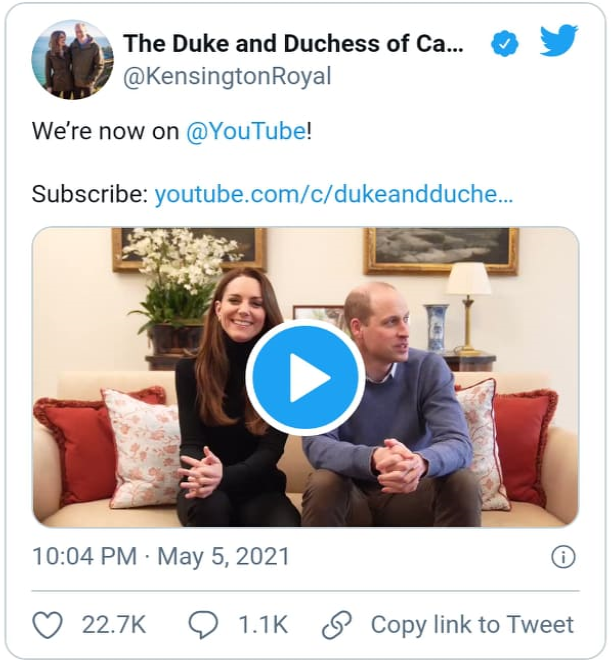Click the 1.1K replies count
The width and height of the screenshot is (611, 660).
(263, 625)
